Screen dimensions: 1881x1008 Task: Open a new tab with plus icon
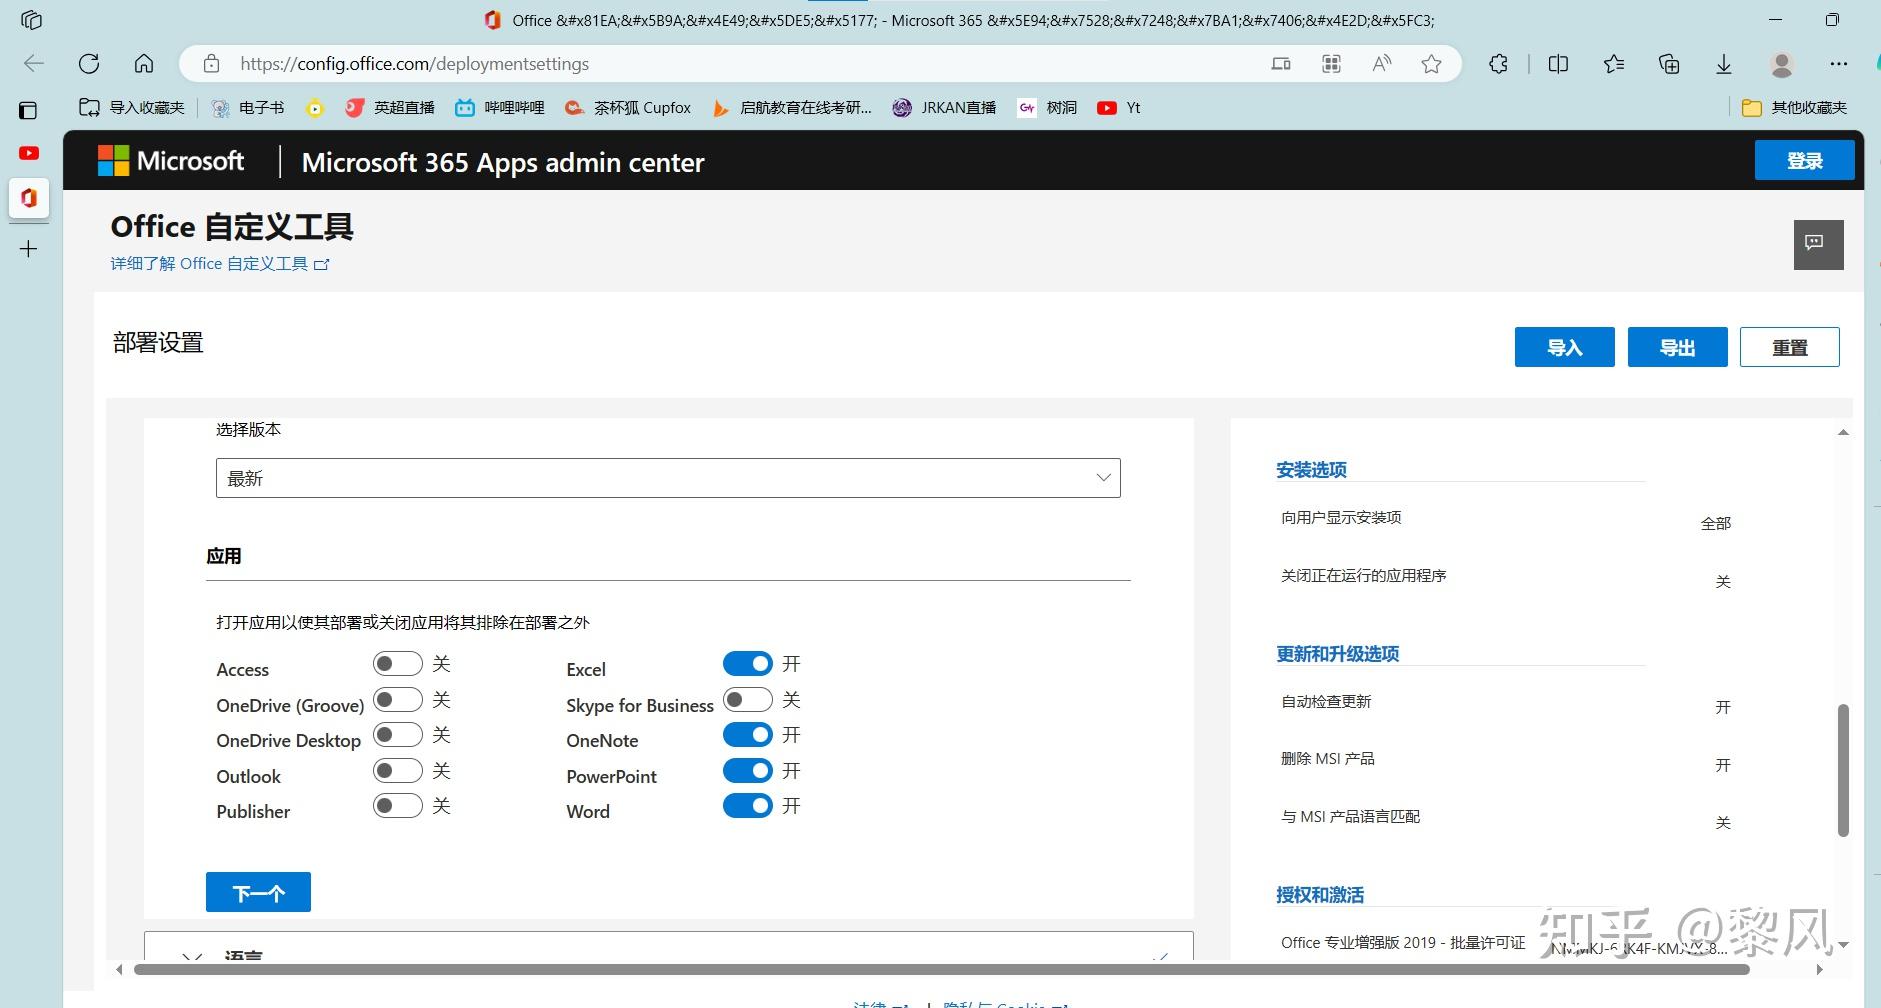(29, 249)
